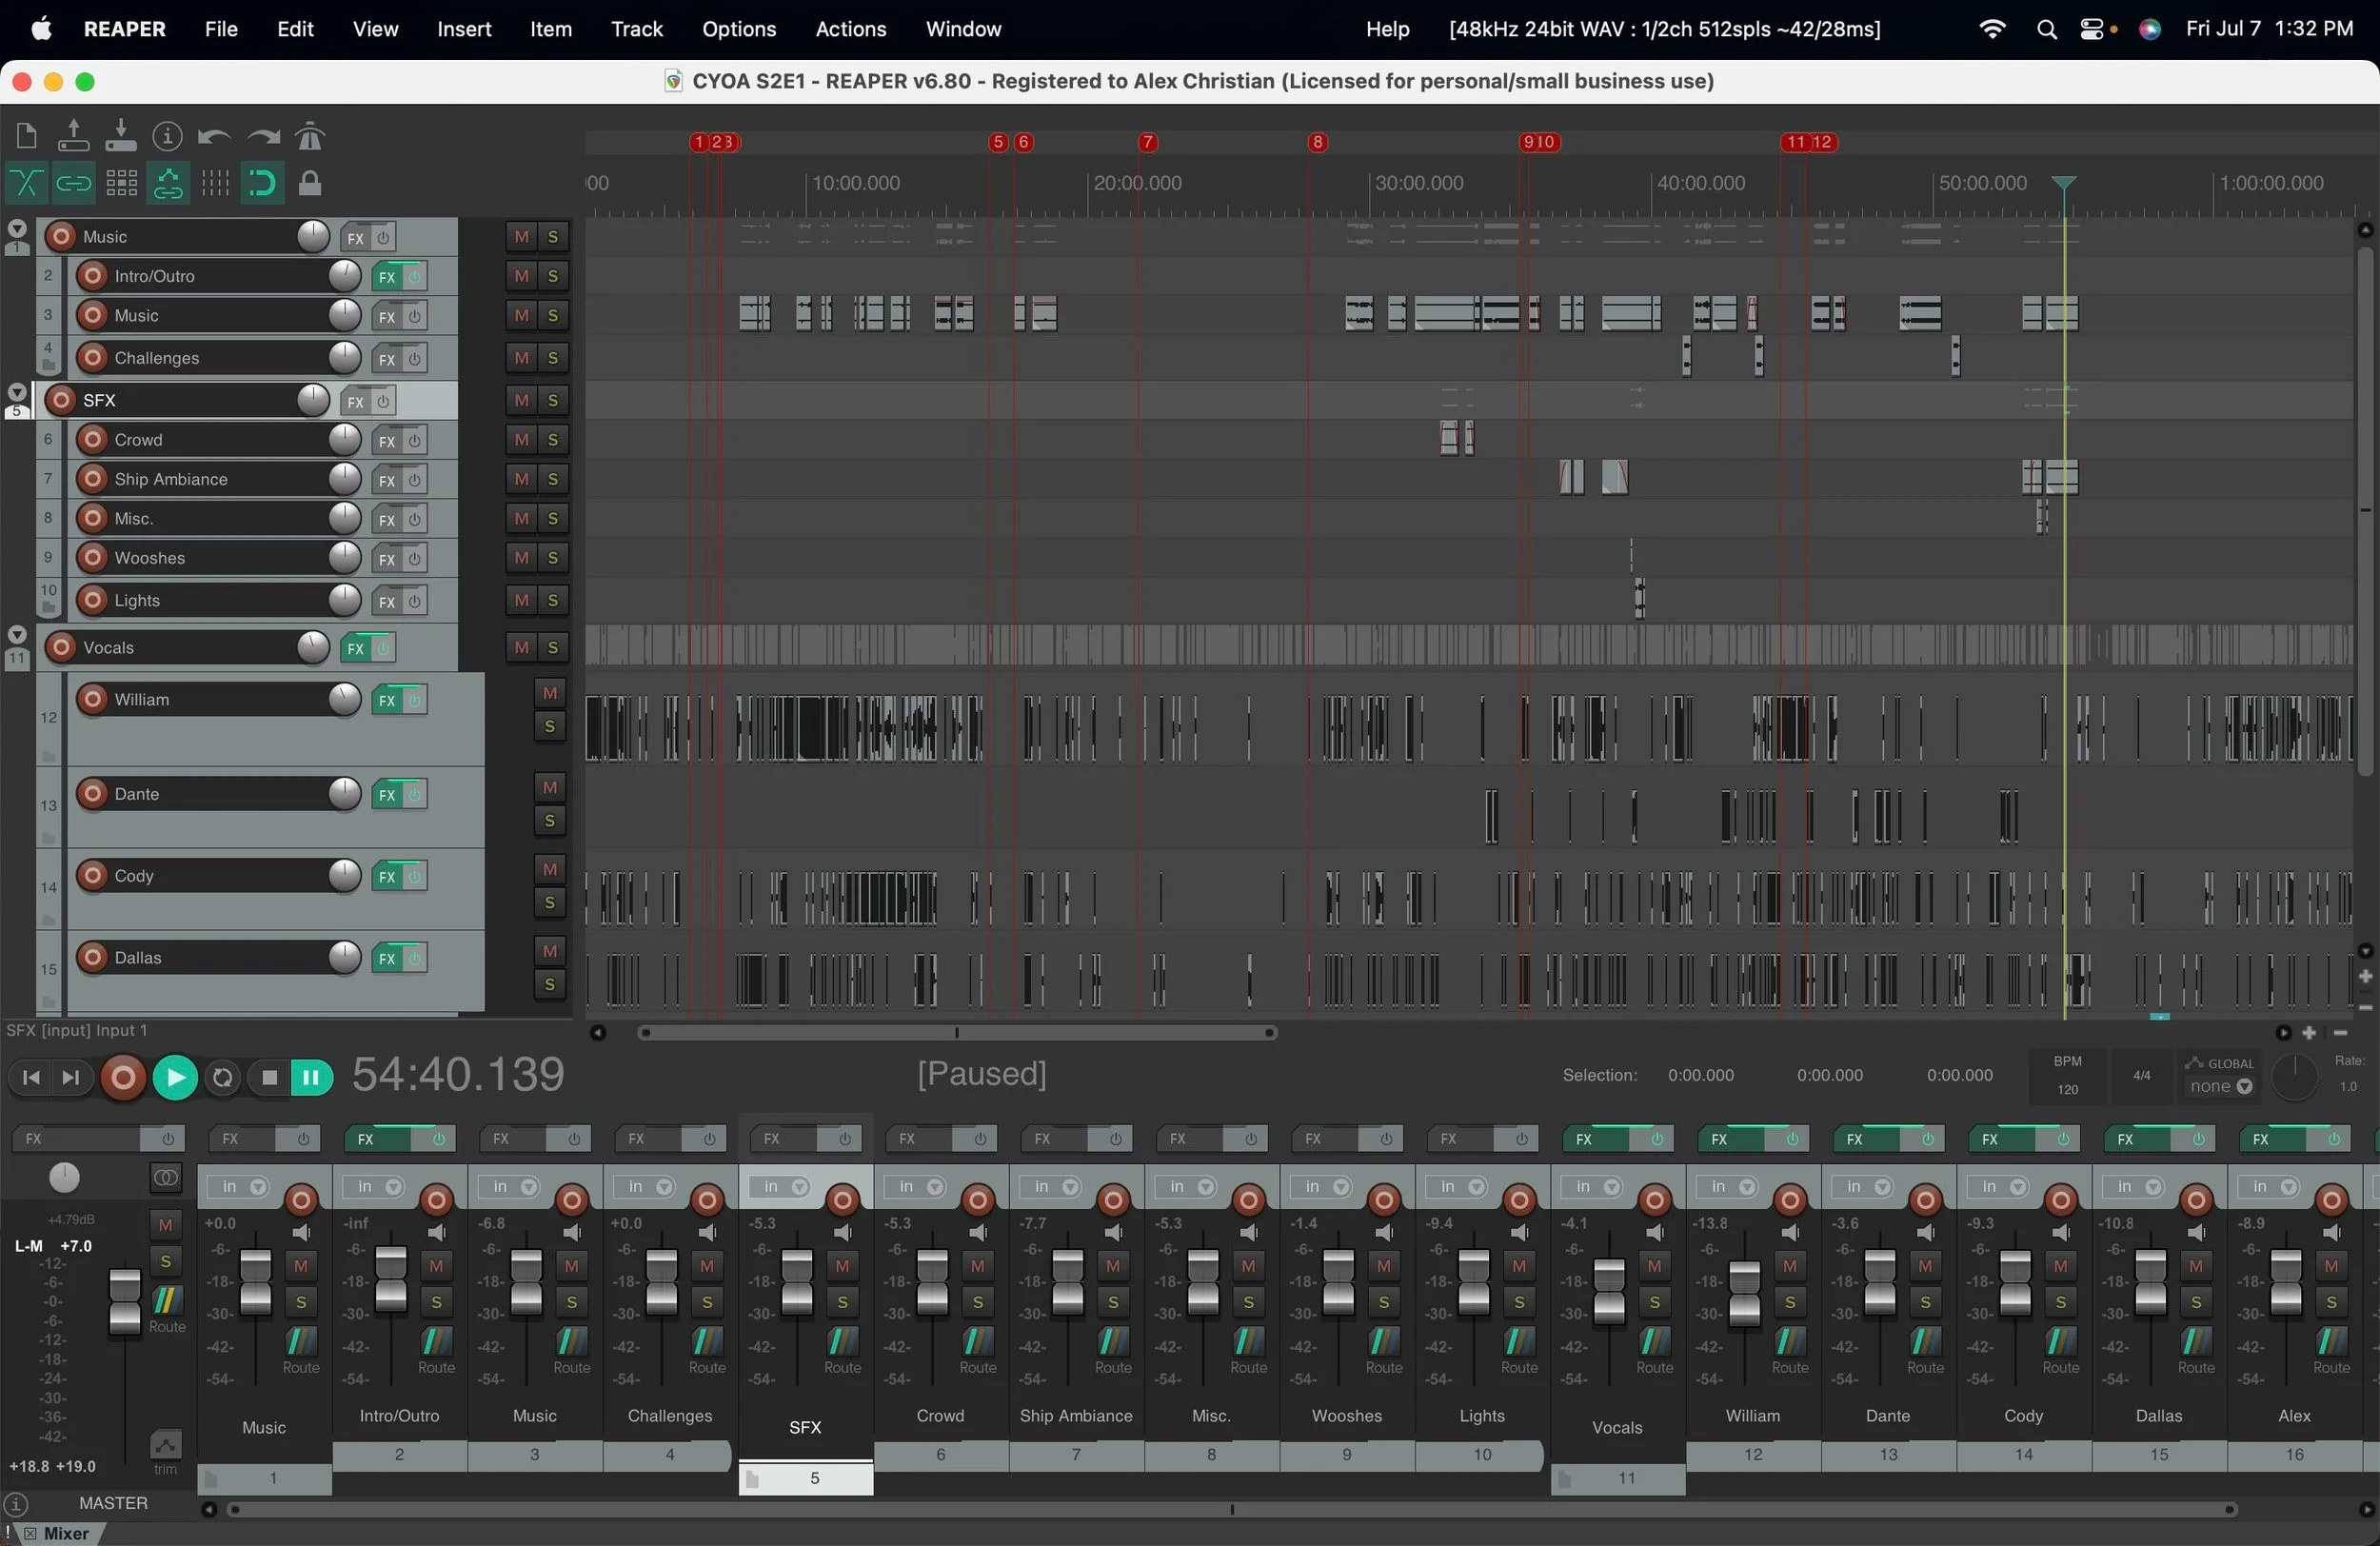
Task: Save the project using the save icon
Action: (120, 136)
